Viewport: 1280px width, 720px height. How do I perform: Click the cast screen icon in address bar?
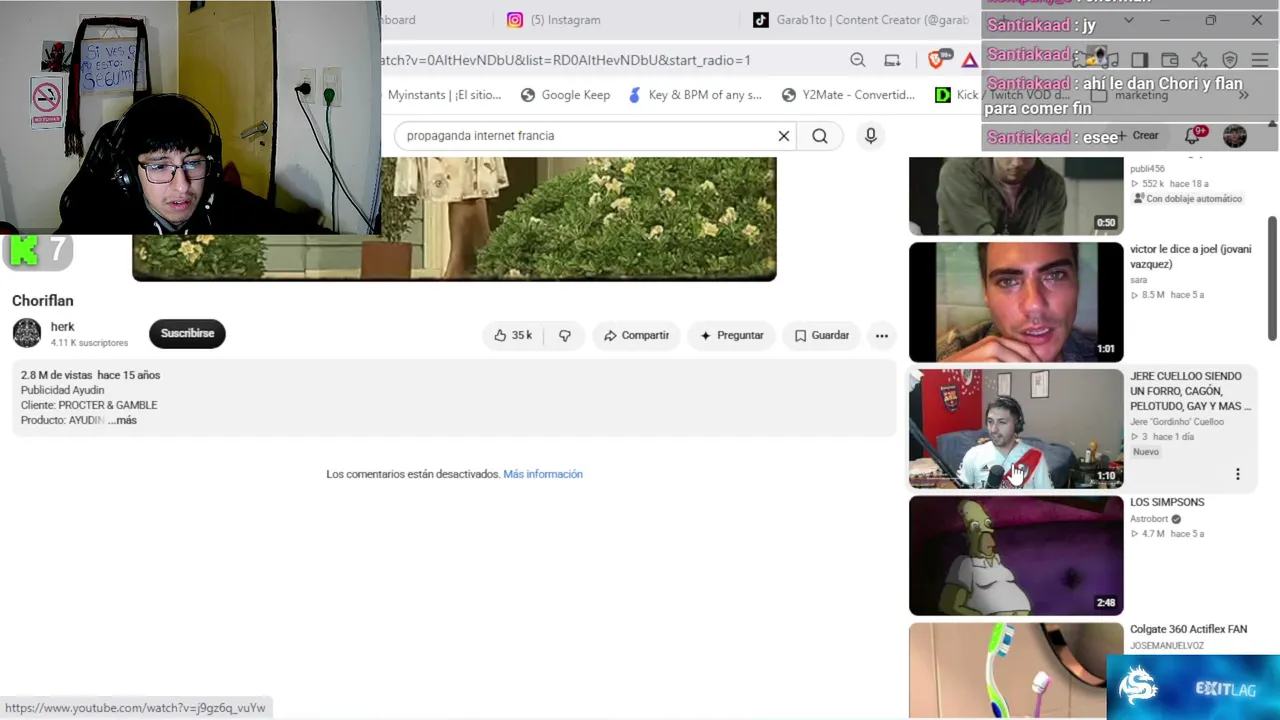tap(892, 60)
